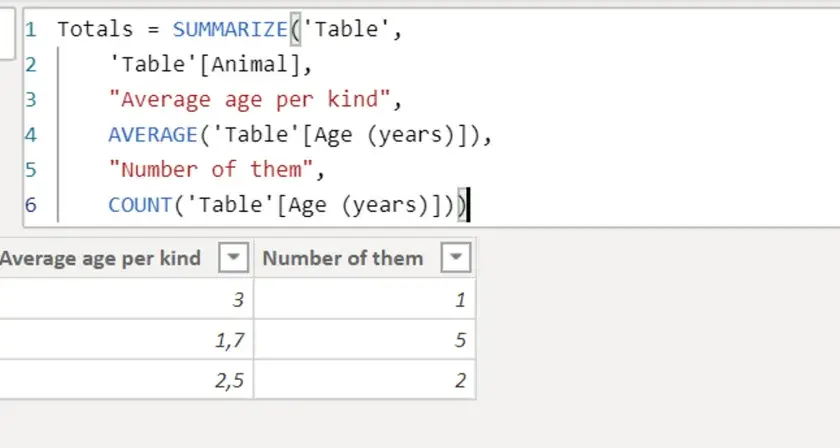Select the 'Average age per kind' column header

(x=126, y=258)
